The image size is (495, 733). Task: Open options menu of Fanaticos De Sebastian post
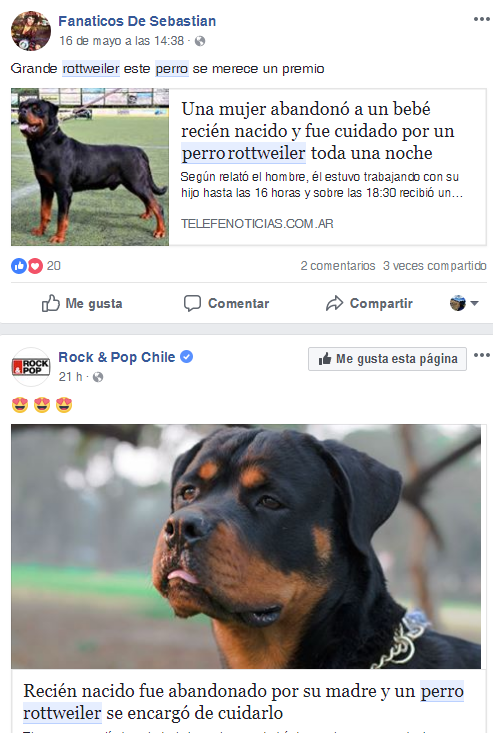[481, 19]
